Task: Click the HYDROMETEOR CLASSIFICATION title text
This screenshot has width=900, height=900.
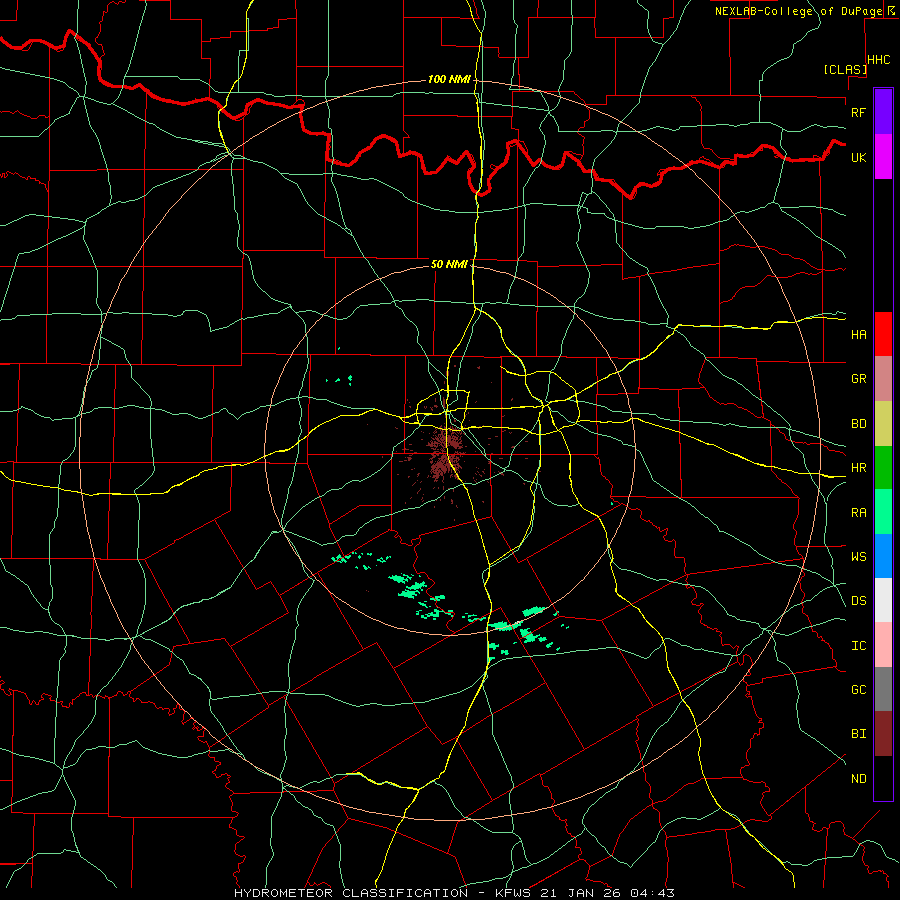Action: point(351,893)
